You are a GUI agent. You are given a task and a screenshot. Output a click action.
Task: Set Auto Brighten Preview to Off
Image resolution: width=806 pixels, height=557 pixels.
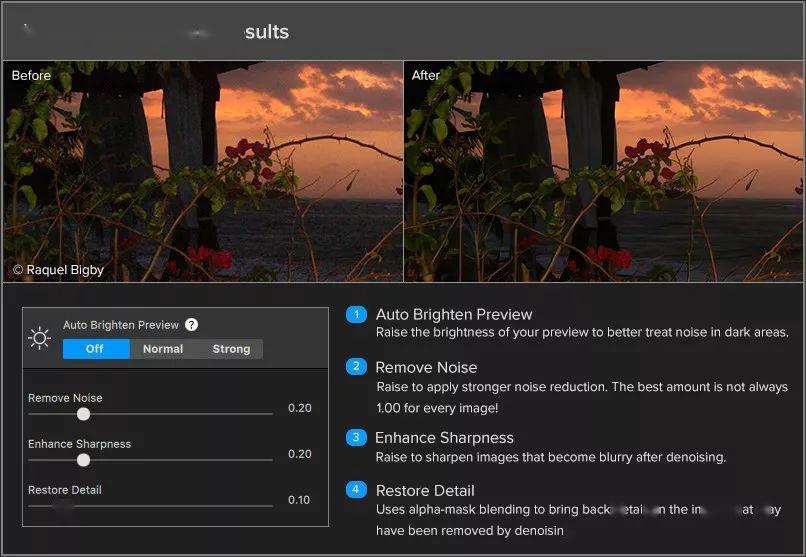click(96, 349)
